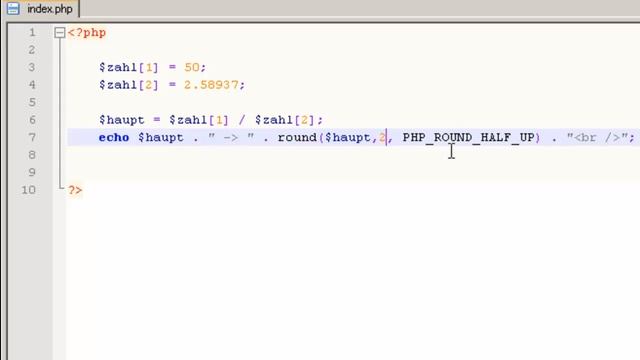Click line number 10 in the margin
Viewport: 640px width, 360px height.
pos(29,190)
